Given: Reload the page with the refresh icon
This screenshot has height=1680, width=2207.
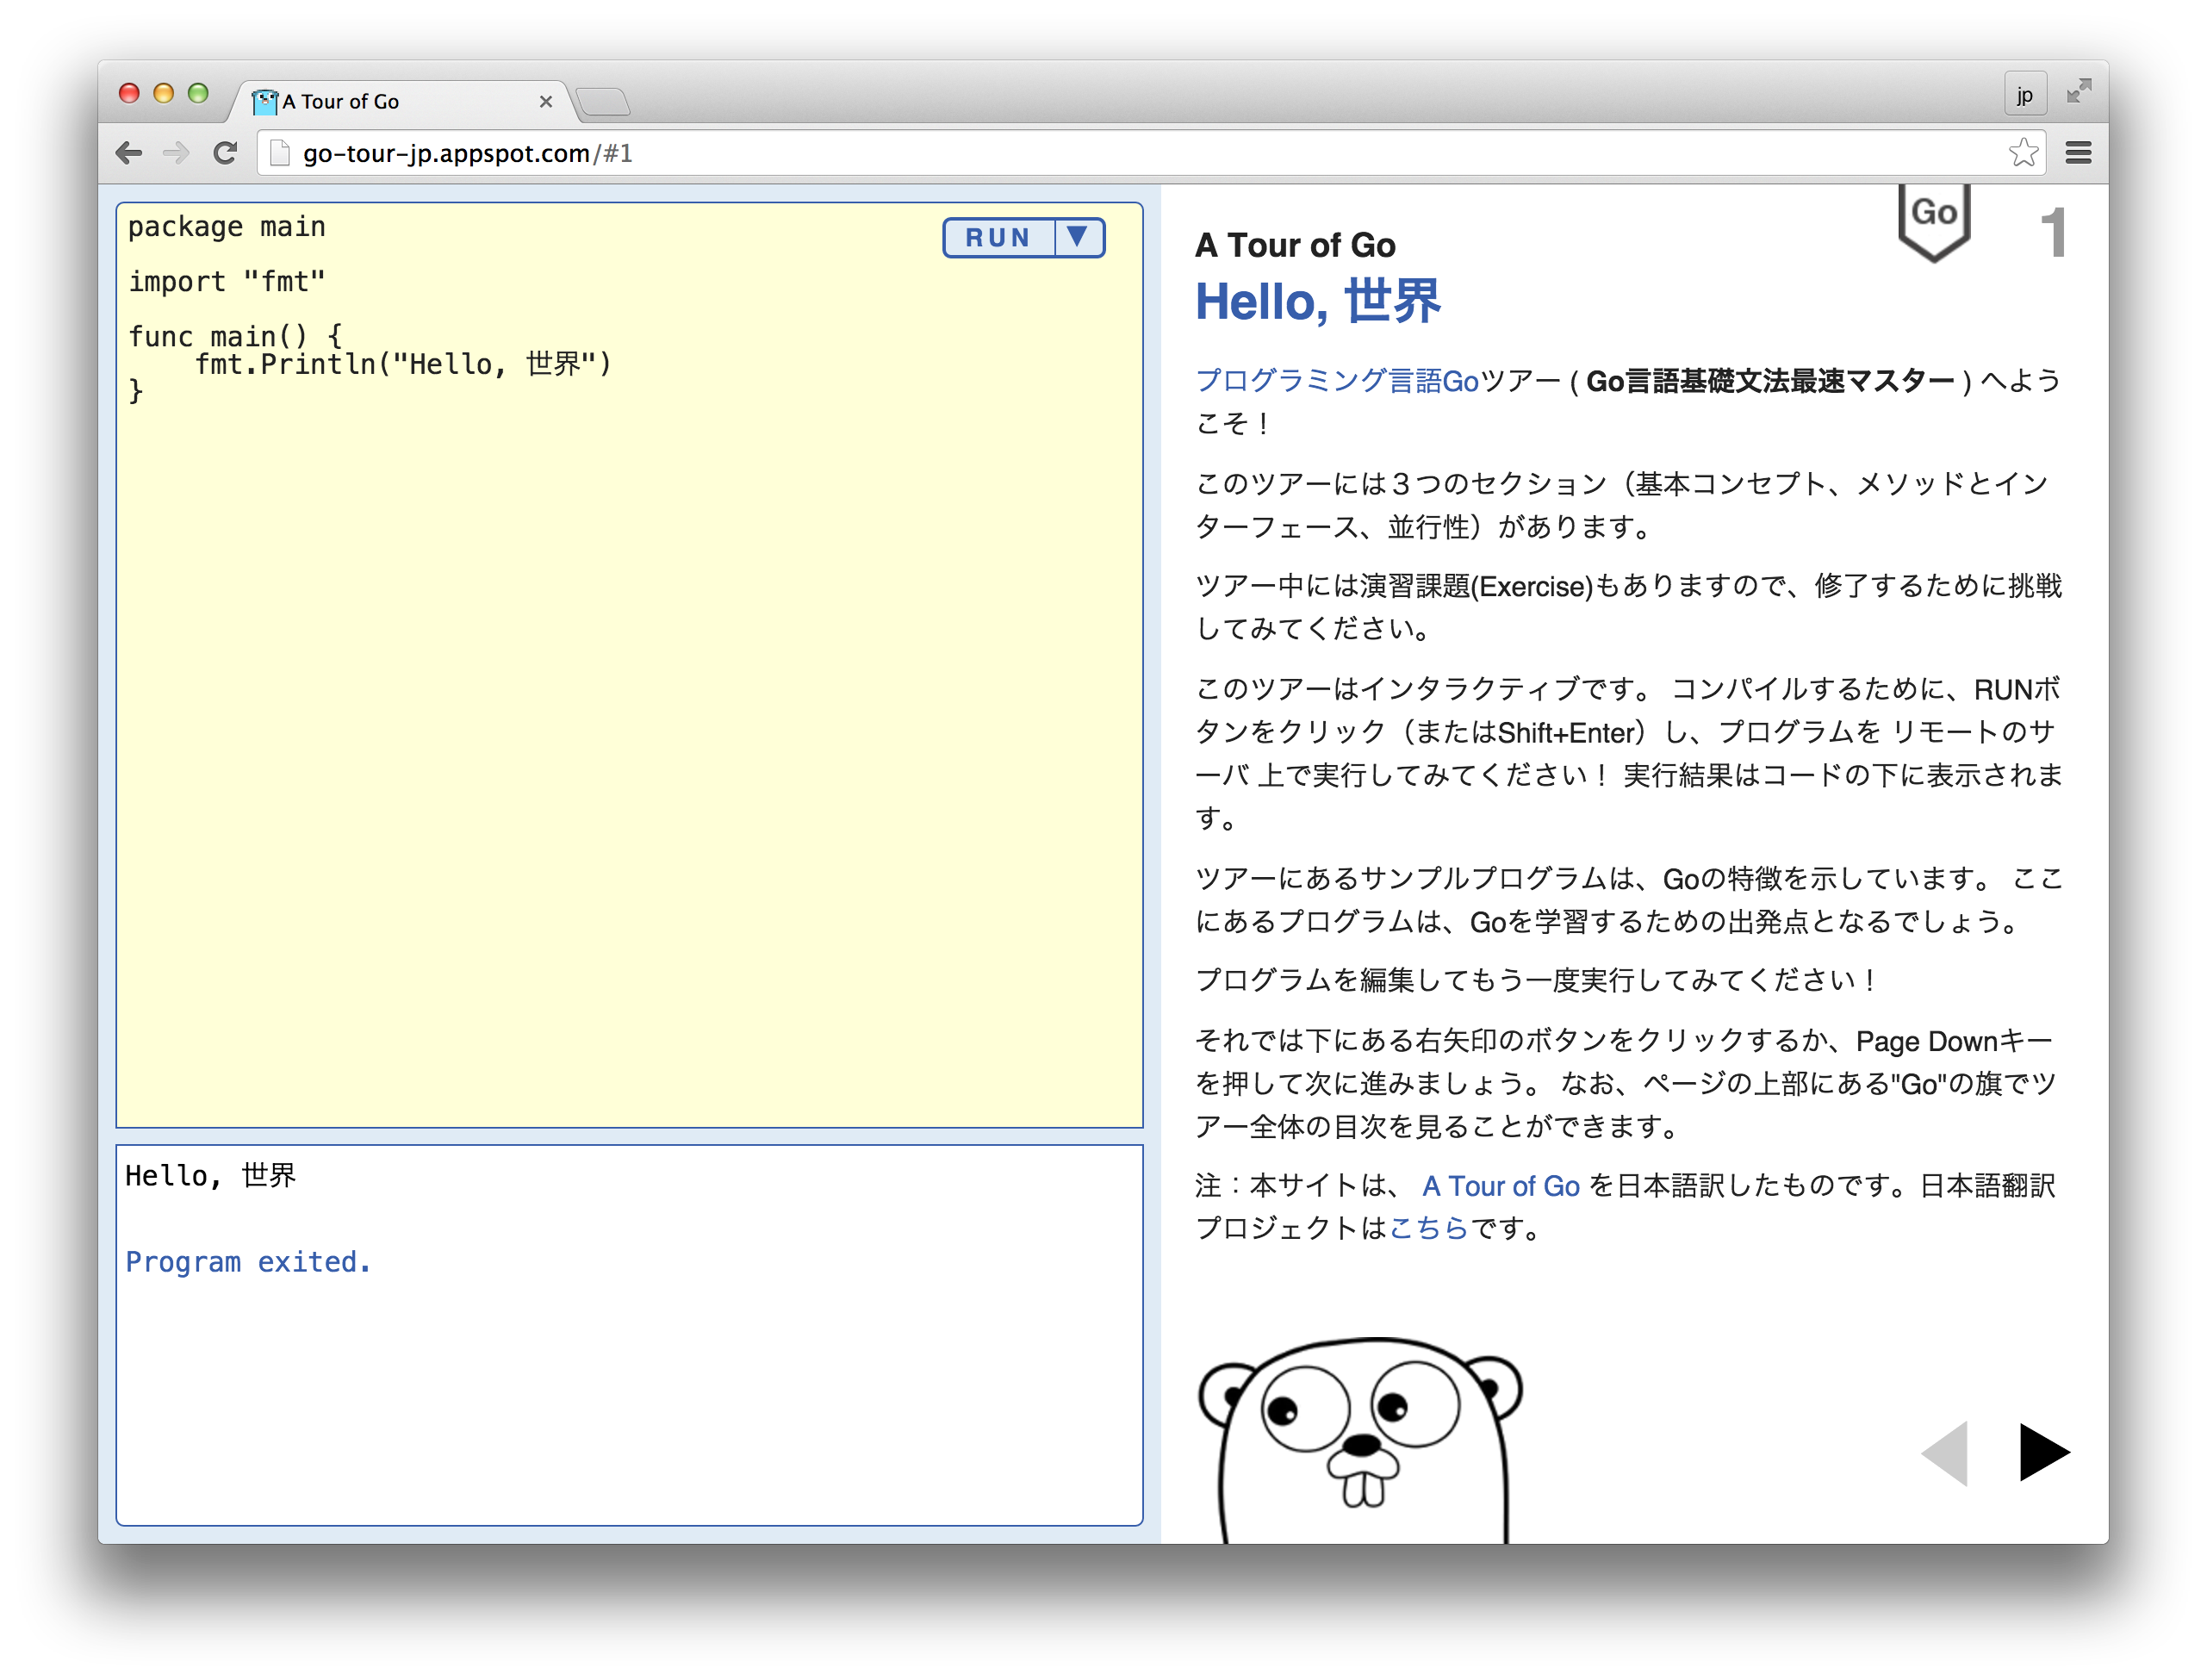Looking at the screenshot, I should tap(226, 153).
